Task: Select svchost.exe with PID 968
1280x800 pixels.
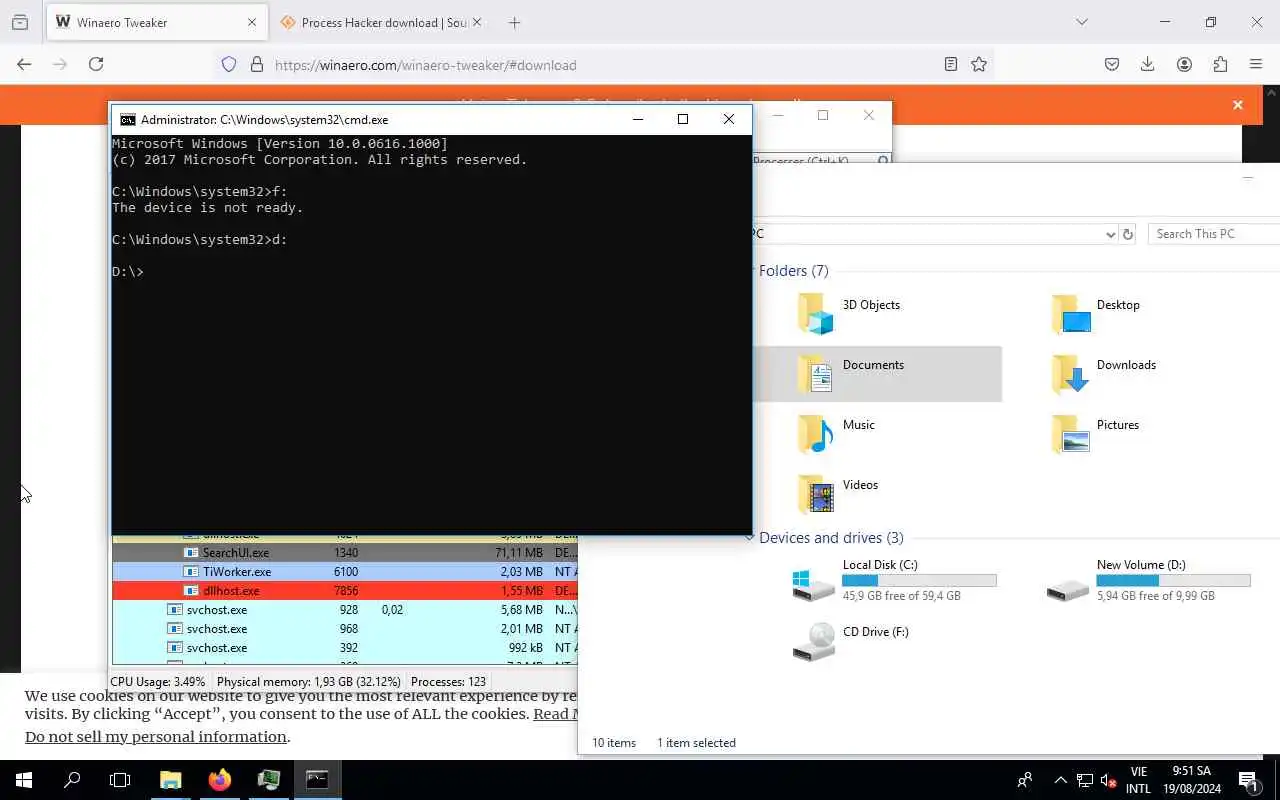Action: pyautogui.click(x=345, y=629)
